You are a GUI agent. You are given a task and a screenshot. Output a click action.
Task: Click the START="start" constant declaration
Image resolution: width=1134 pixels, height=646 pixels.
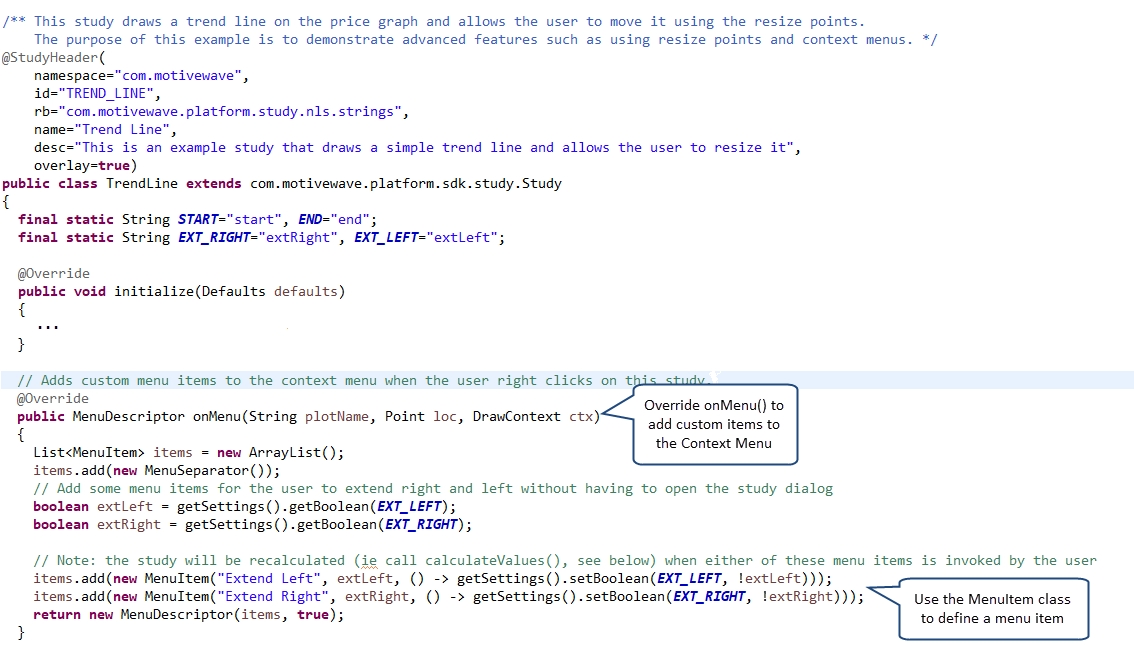pyautogui.click(x=231, y=219)
